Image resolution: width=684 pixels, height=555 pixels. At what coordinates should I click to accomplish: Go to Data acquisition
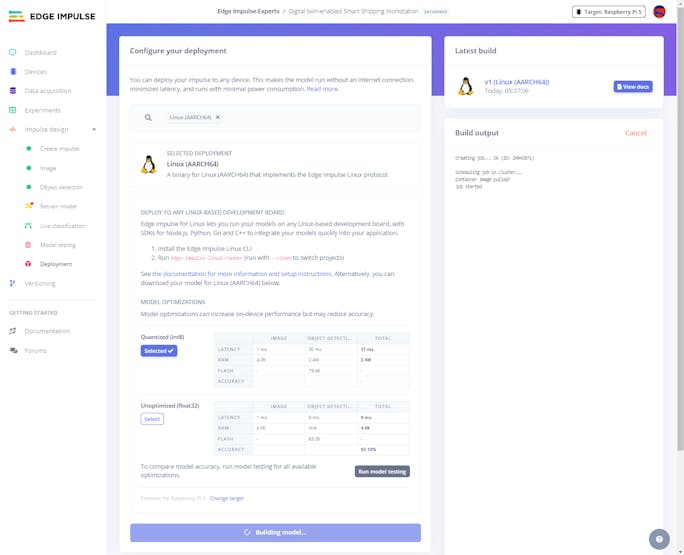click(x=48, y=91)
